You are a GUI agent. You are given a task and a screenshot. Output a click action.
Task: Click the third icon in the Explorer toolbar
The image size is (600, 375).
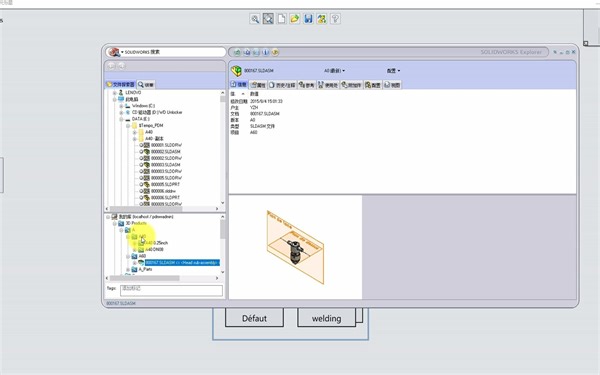pyautogui.click(x=256, y=52)
